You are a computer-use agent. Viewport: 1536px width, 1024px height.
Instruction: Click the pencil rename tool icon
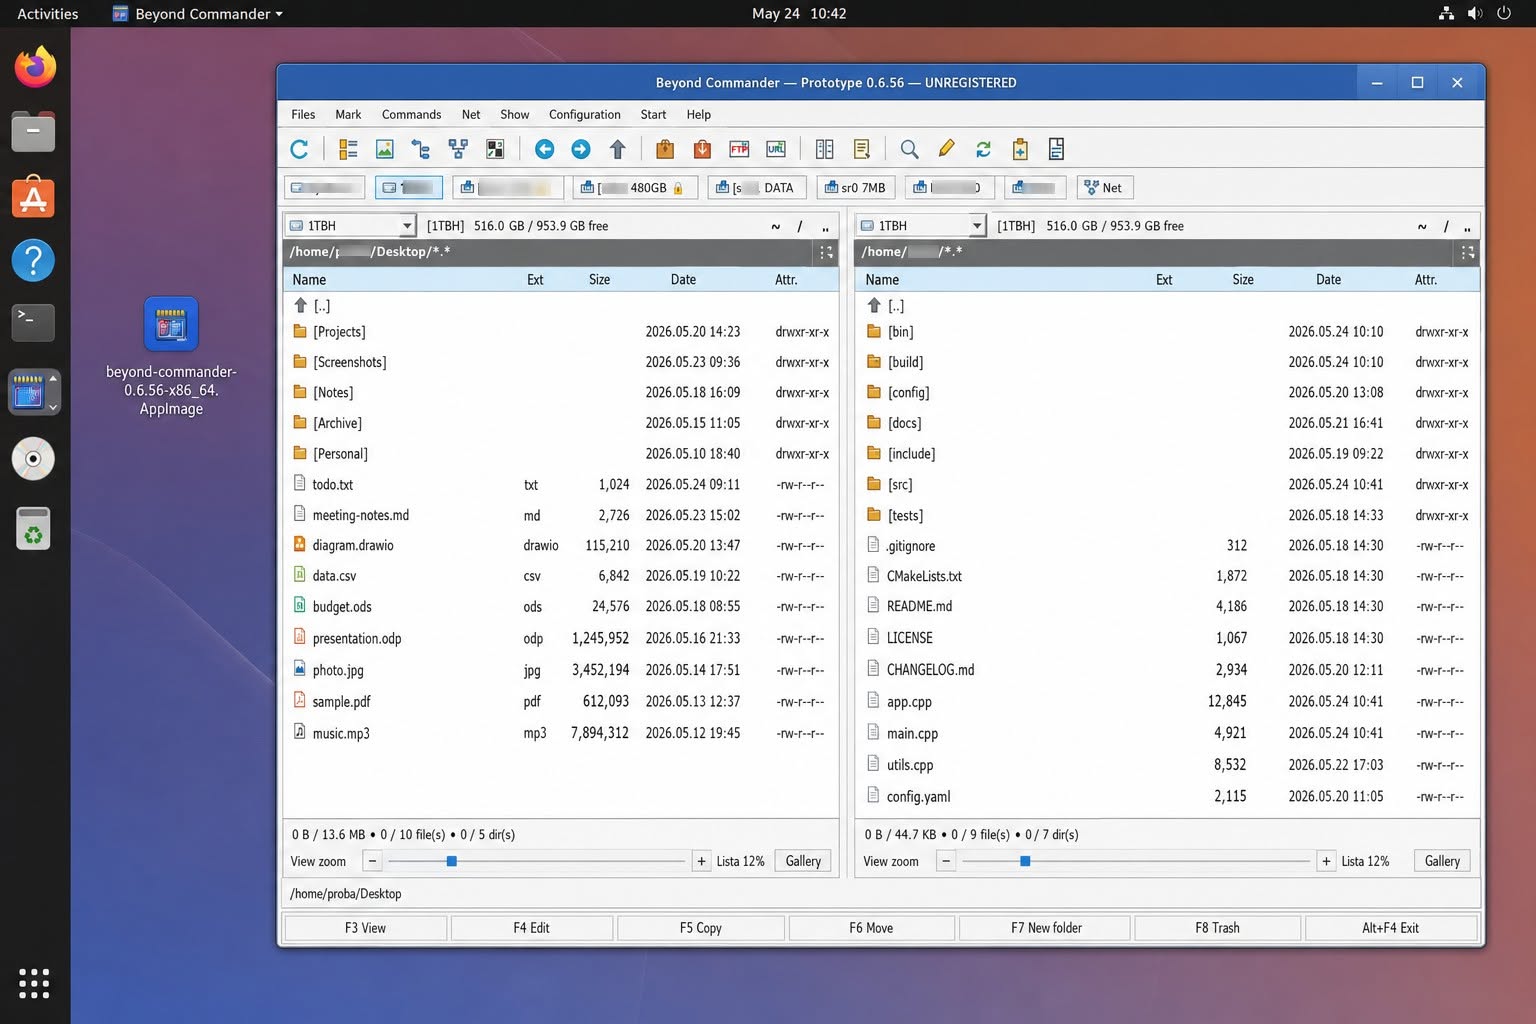click(x=946, y=150)
